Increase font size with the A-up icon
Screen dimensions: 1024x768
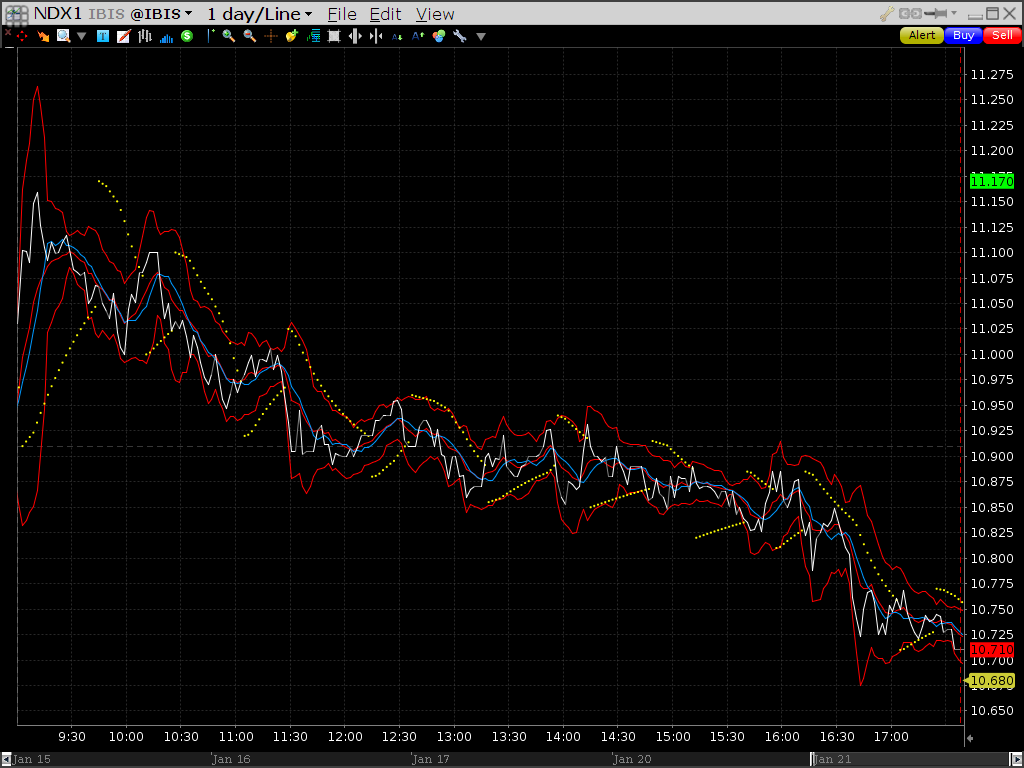(418, 37)
